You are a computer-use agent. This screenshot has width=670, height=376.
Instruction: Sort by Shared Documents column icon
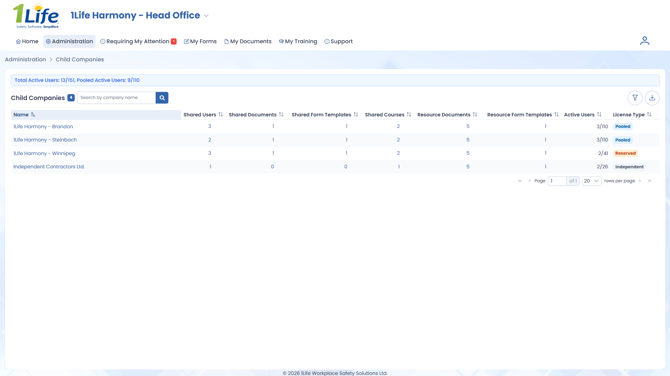pos(281,115)
